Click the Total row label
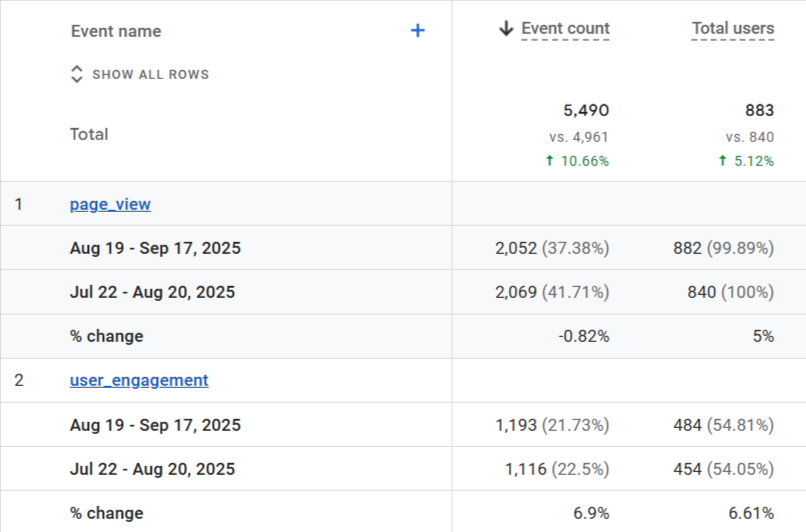 [x=89, y=134]
